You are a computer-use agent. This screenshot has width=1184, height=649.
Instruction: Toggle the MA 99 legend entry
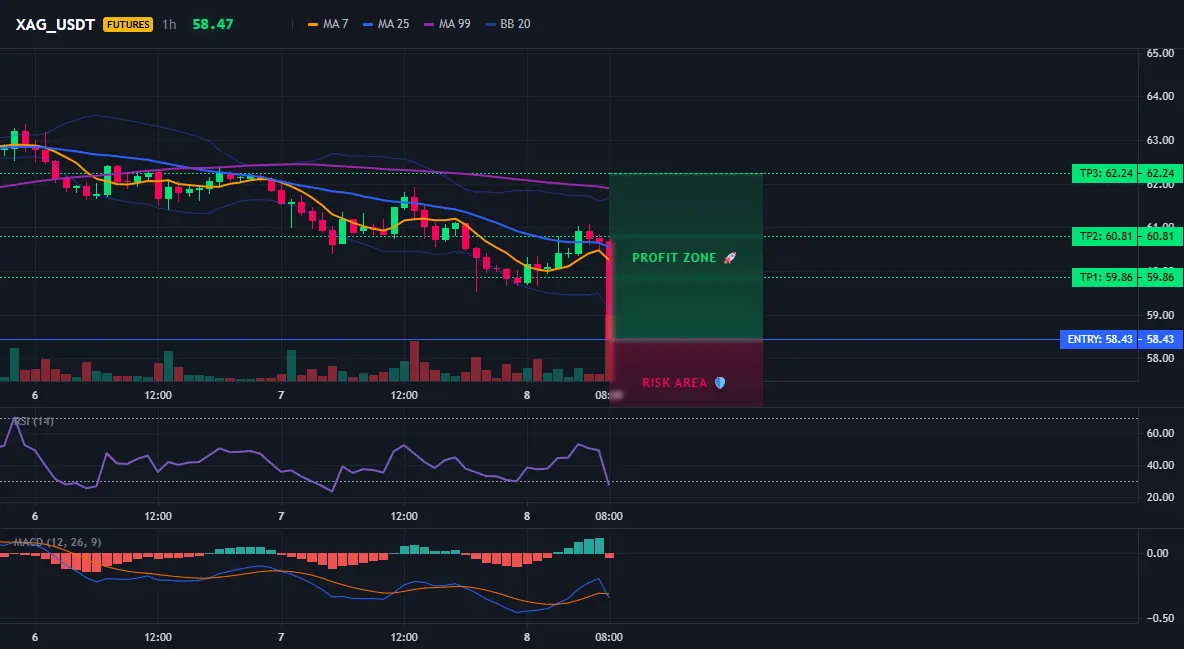tap(447, 24)
